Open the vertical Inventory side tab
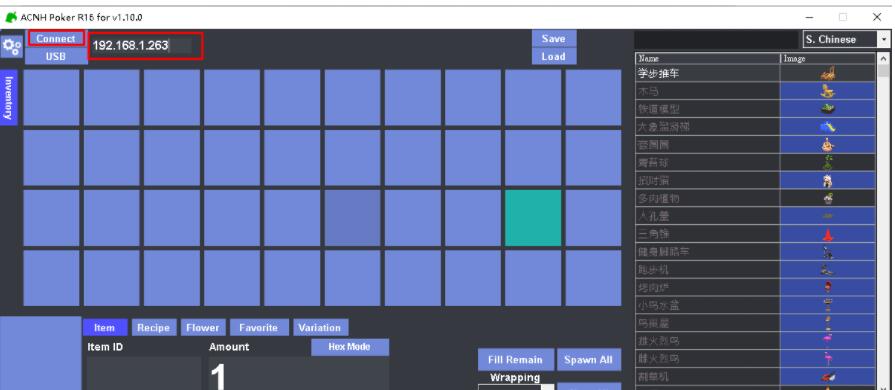 tap(9, 98)
